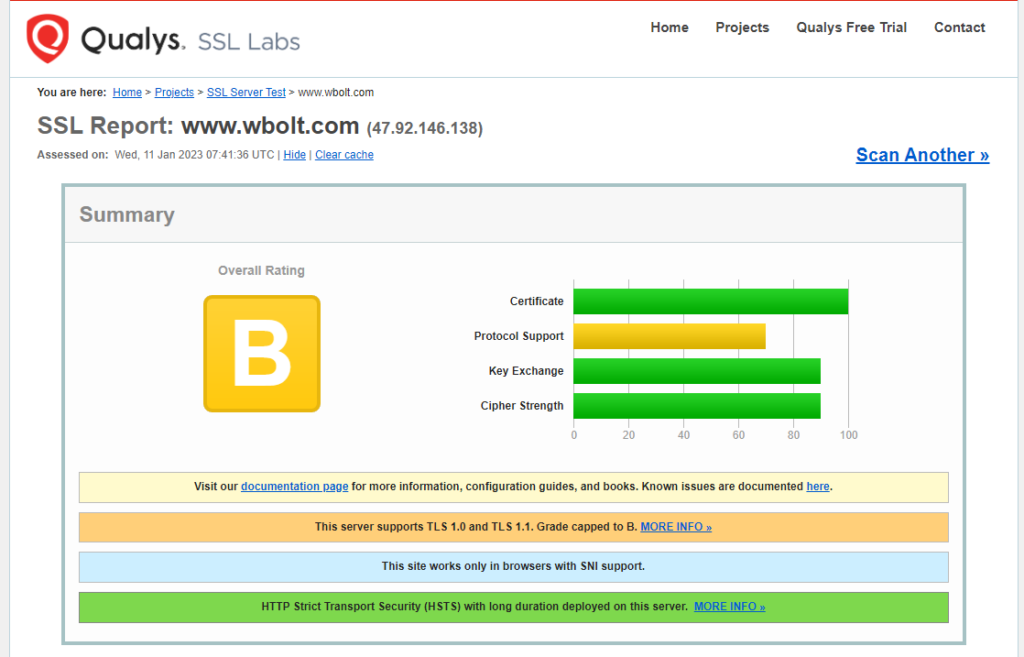The width and height of the screenshot is (1024, 657).
Task: Click the Certificate chart label
Action: click(536, 301)
